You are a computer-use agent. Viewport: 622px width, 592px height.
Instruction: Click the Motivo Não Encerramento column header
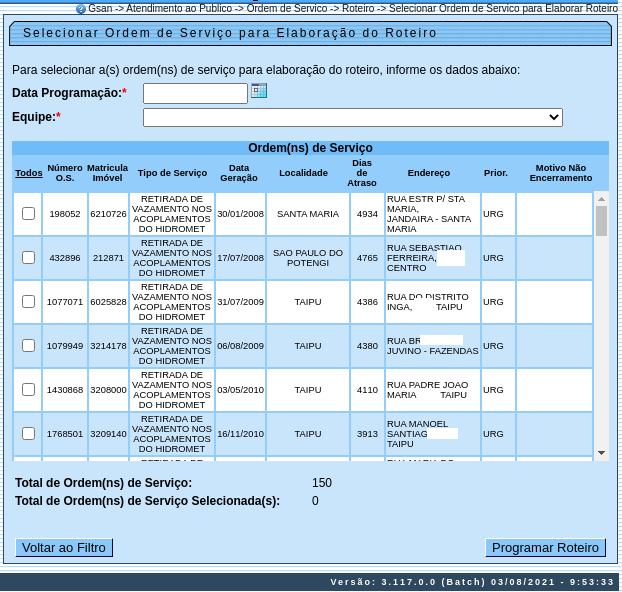click(561, 173)
